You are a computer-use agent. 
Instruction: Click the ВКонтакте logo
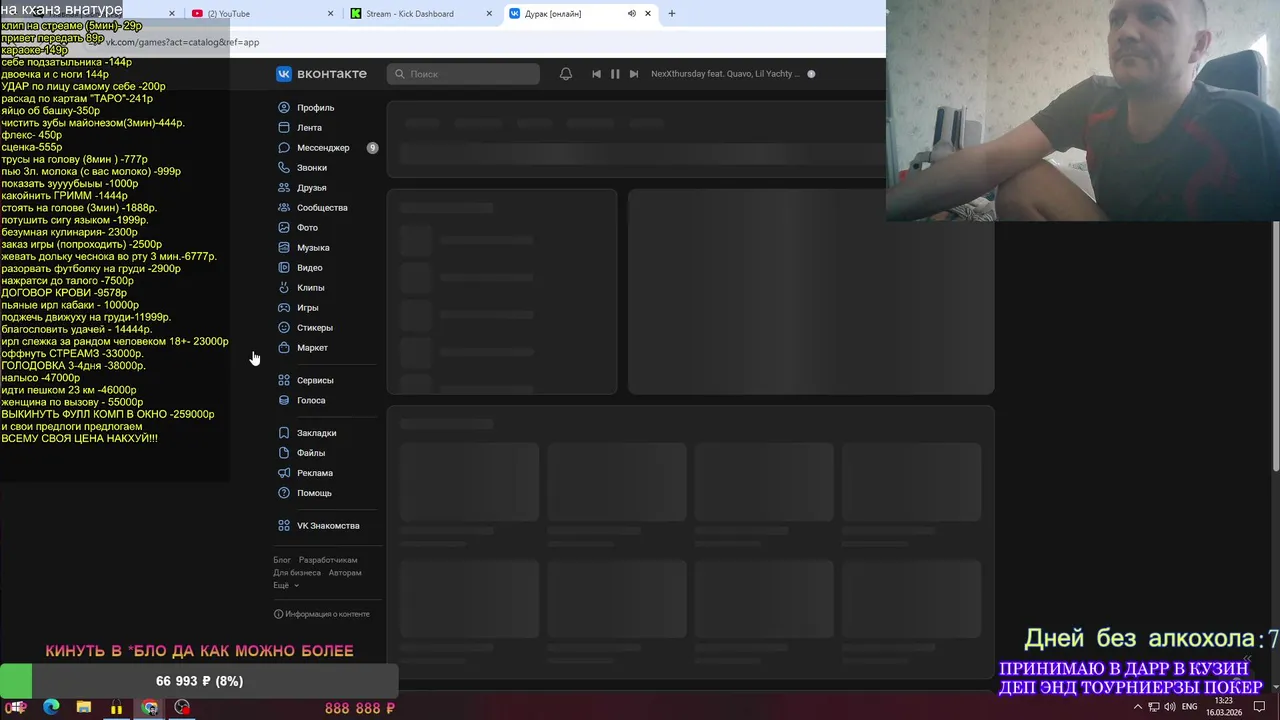[x=322, y=73]
